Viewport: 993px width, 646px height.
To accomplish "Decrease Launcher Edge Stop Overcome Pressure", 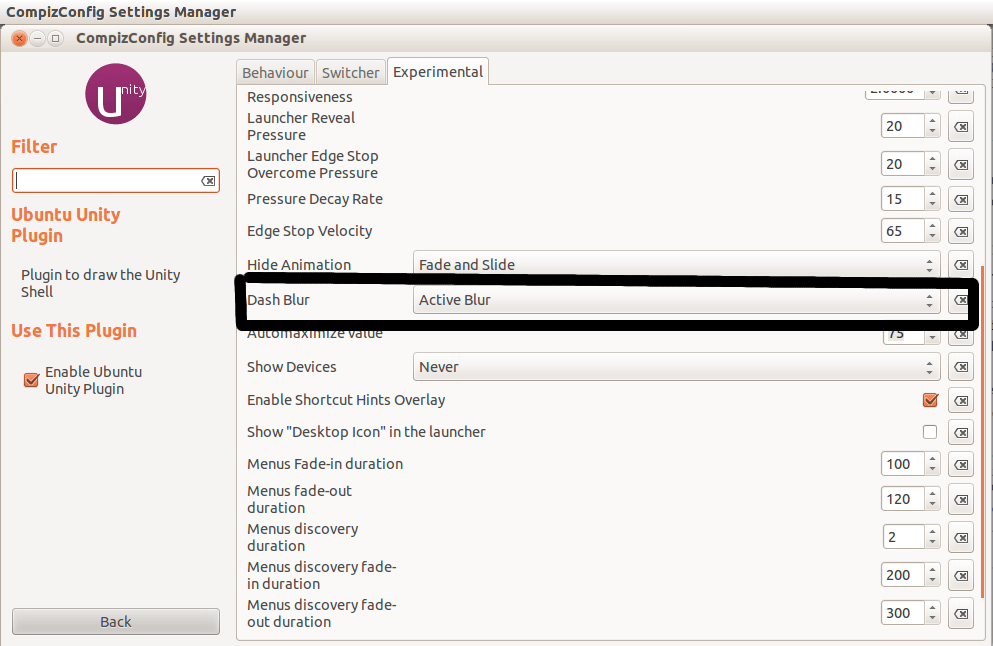I will coord(932,170).
